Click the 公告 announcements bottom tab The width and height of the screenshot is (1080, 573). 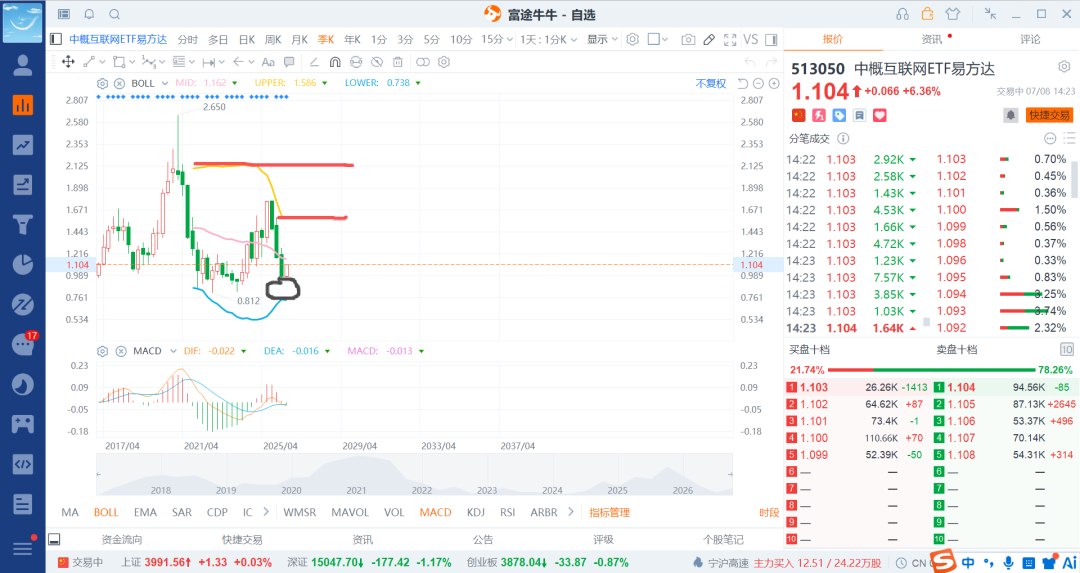(x=483, y=539)
